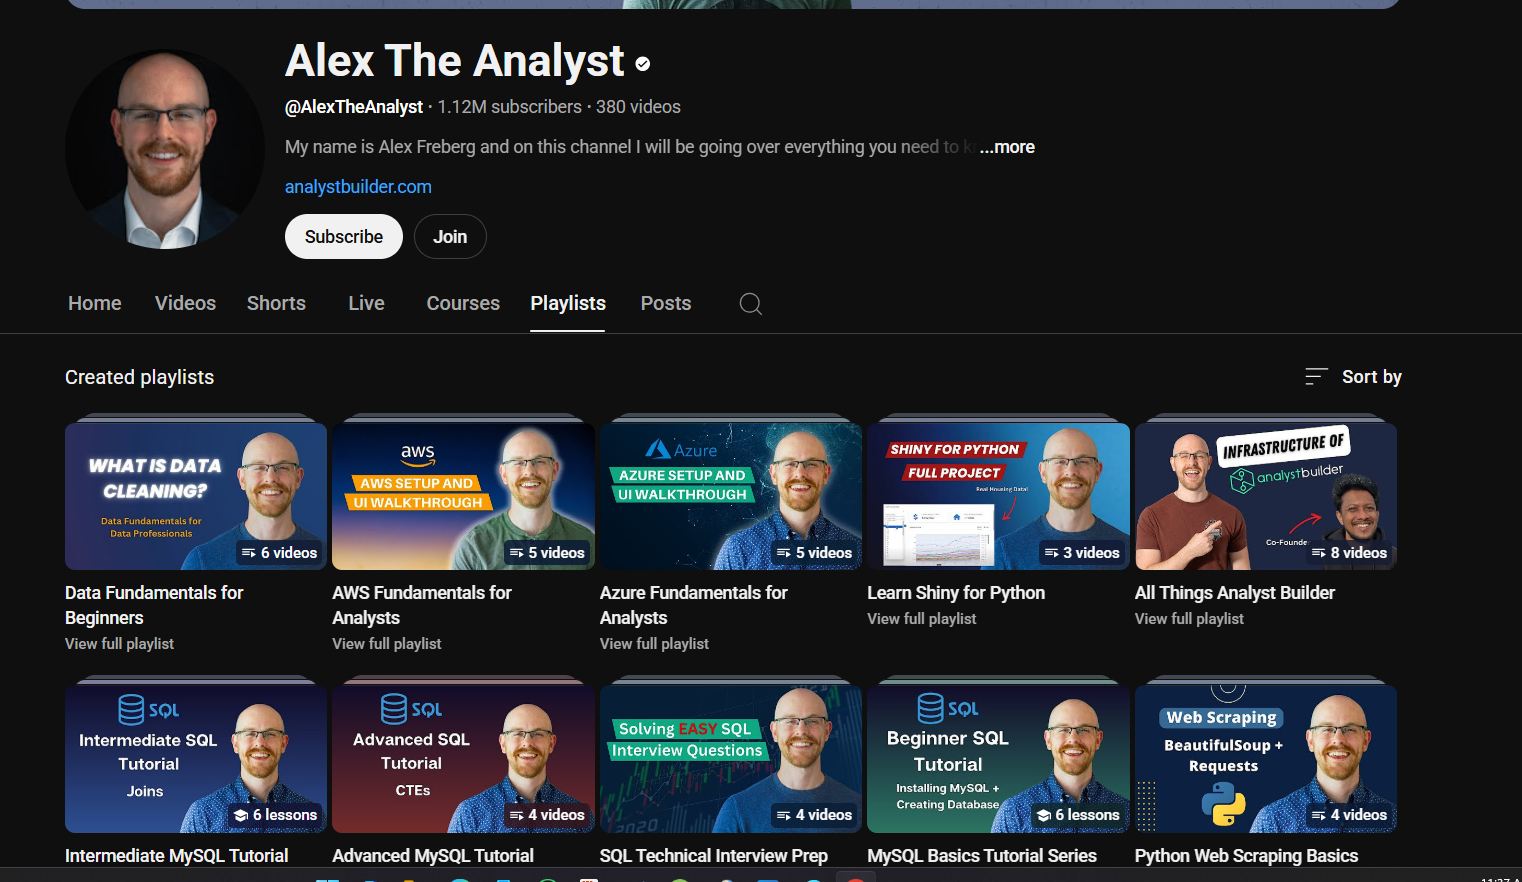This screenshot has height=882, width=1522.
Task: Click the Subscribe button
Action: click(343, 236)
